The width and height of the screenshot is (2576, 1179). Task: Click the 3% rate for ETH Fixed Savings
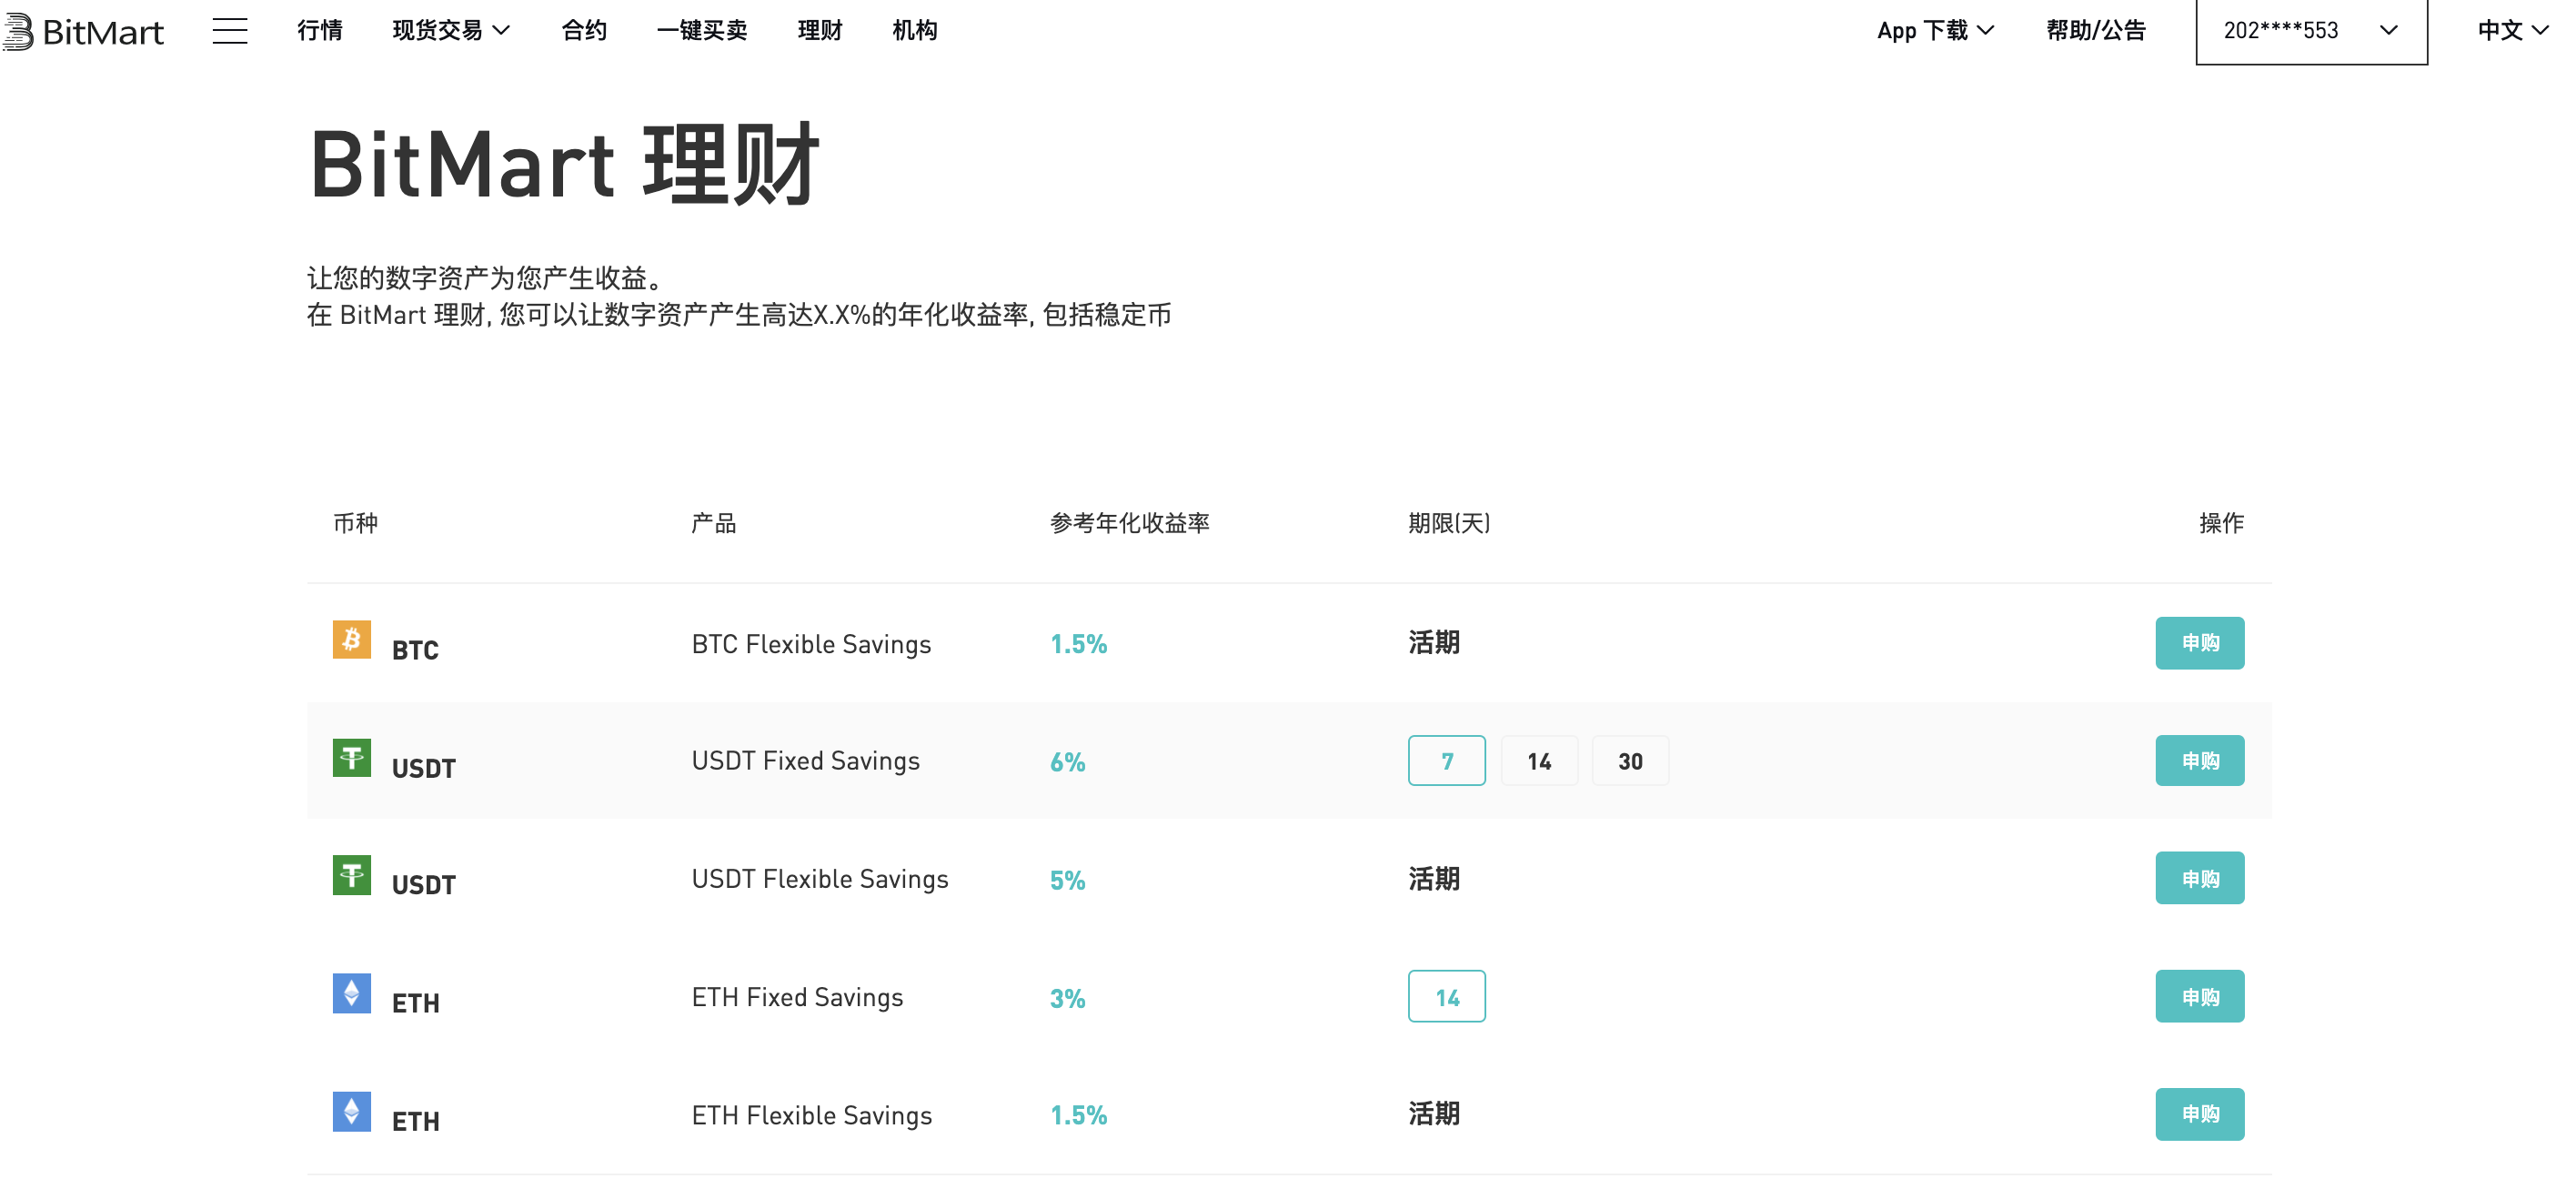tap(1067, 998)
